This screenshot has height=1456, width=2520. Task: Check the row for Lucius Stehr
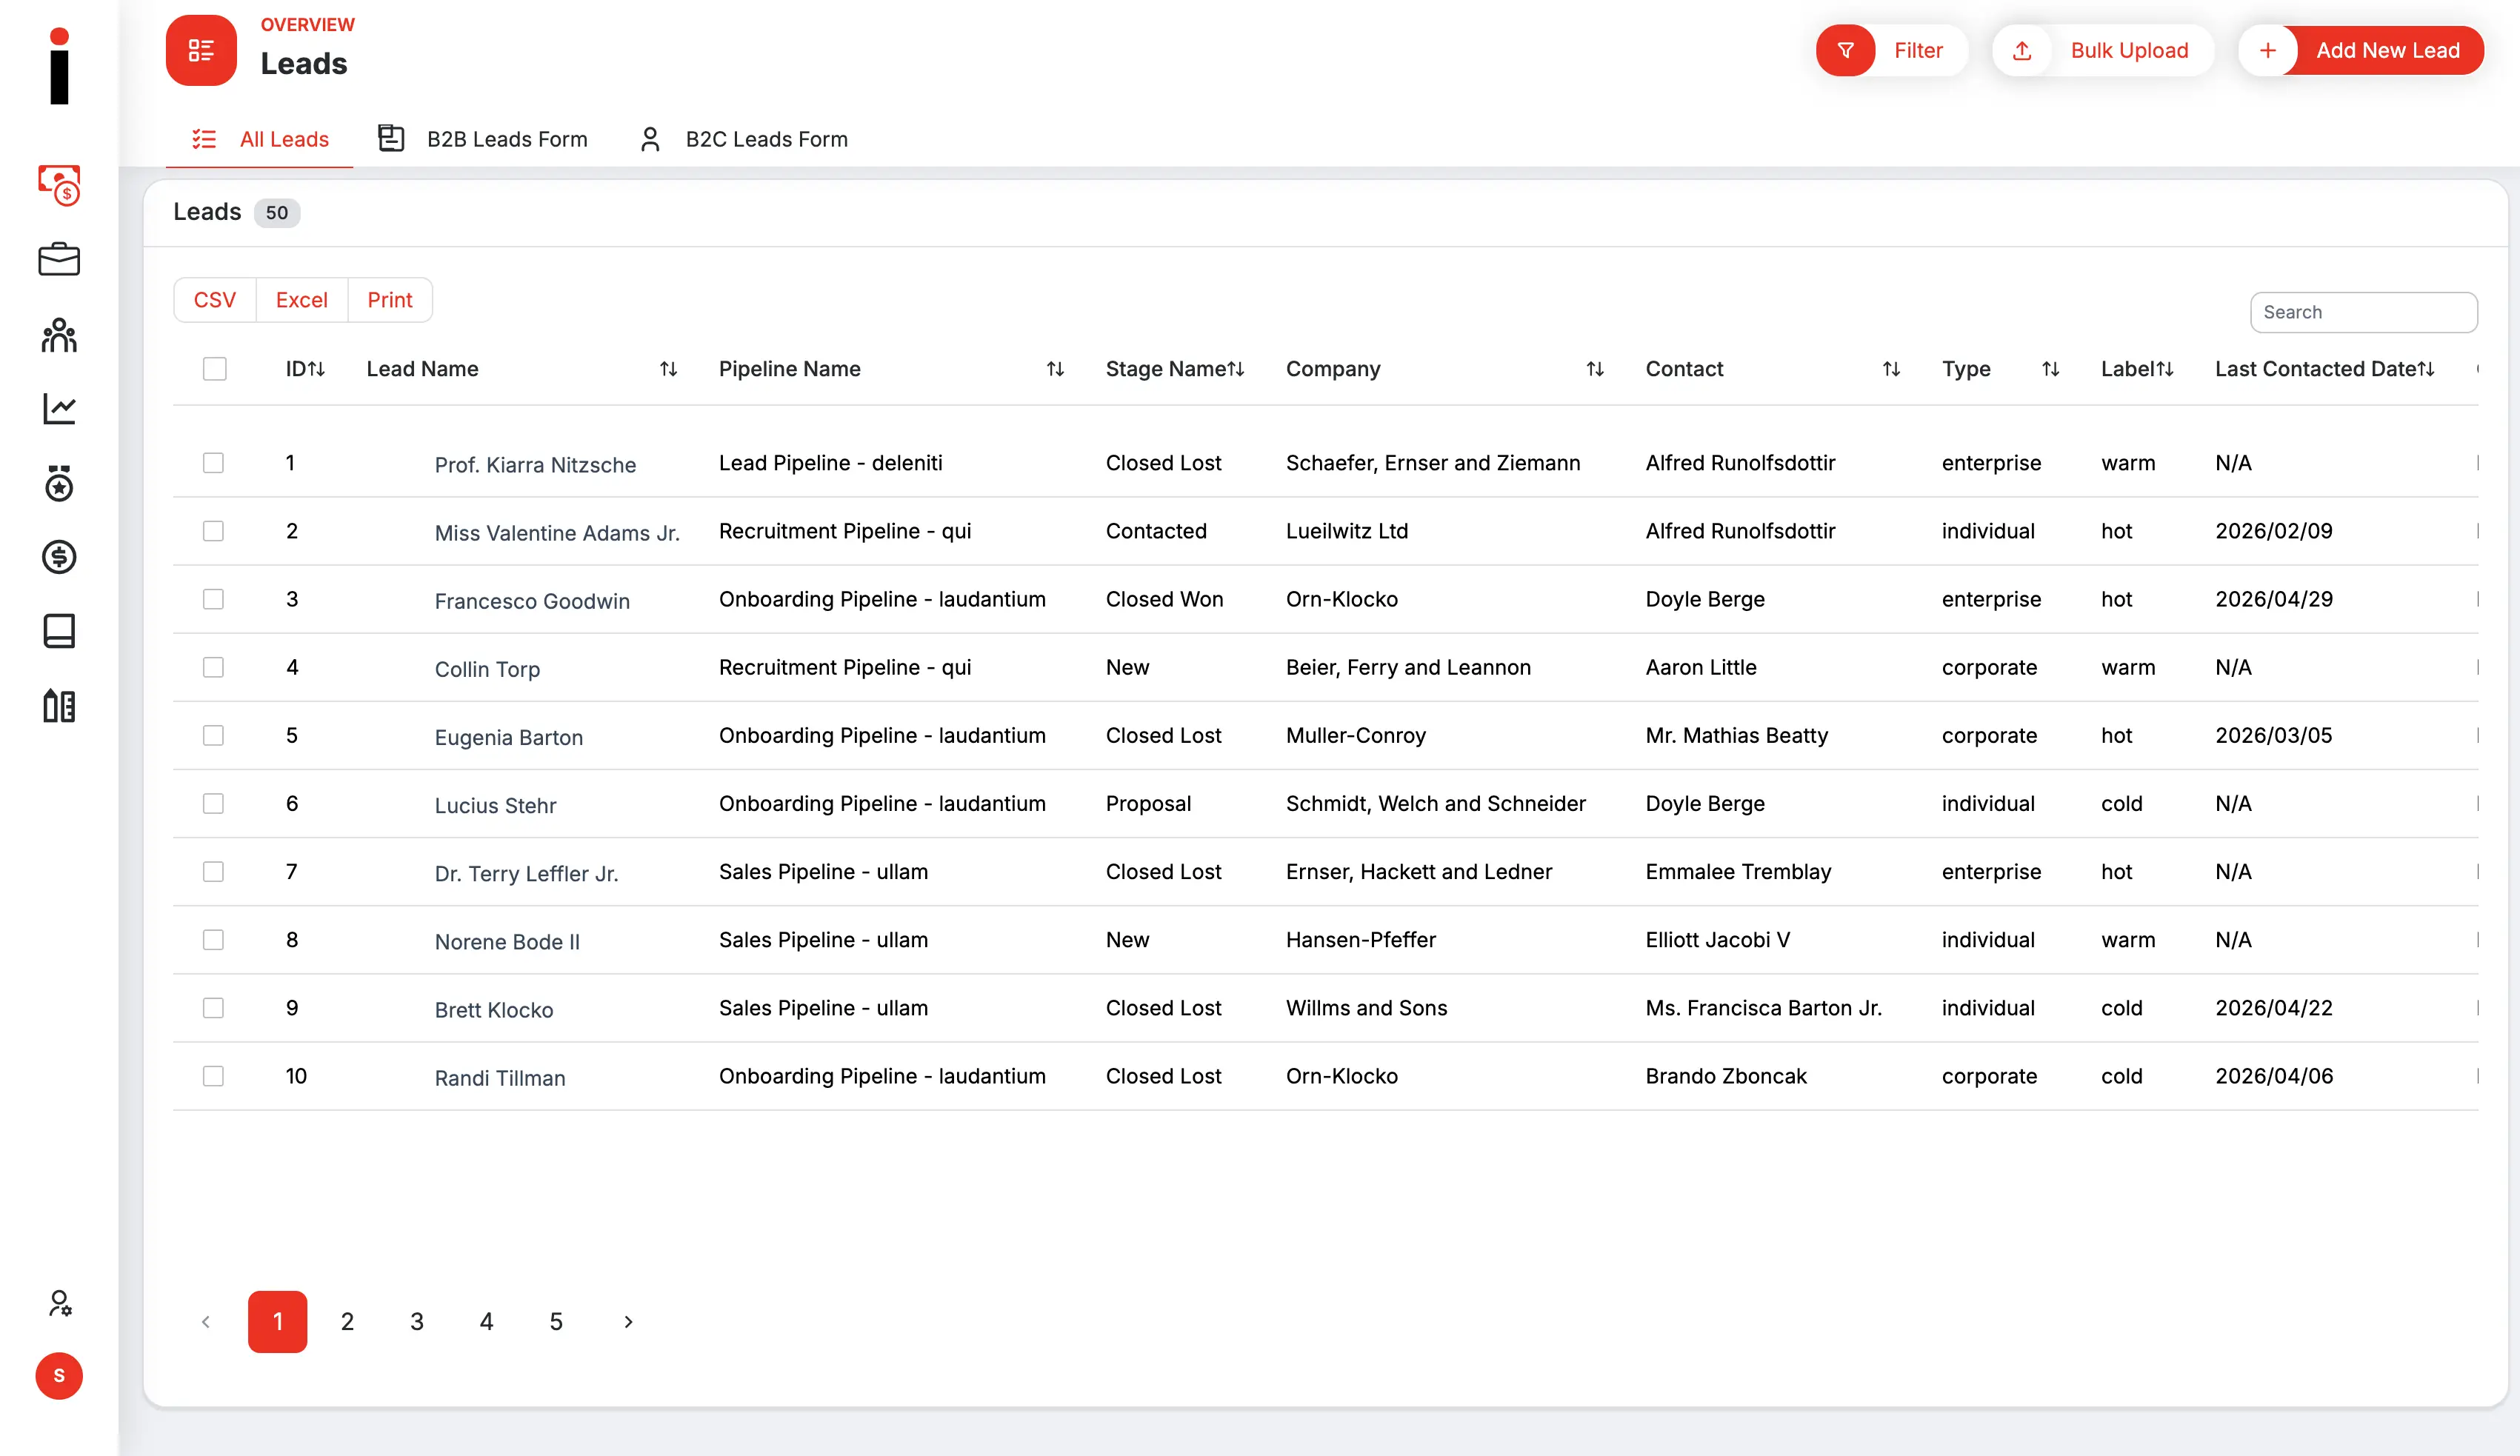[x=213, y=803]
